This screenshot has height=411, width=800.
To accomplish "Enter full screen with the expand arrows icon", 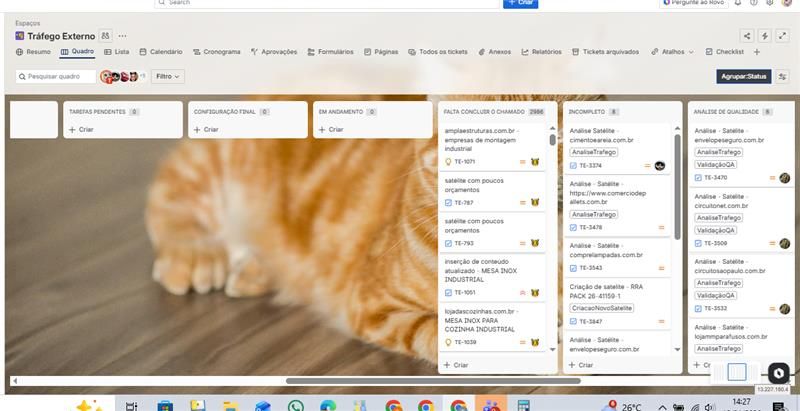I will pyautogui.click(x=782, y=36).
